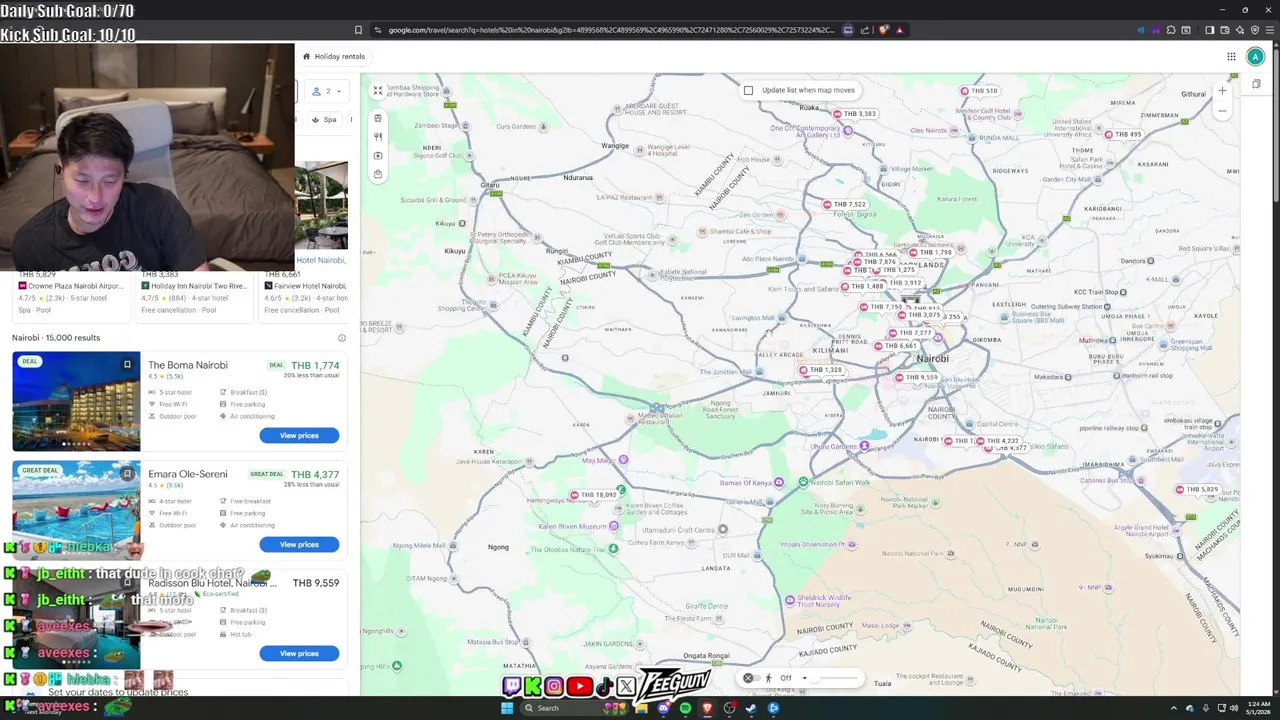Click the THB 3,383 map price pin
This screenshot has width=1280, height=720.
pyautogui.click(x=854, y=114)
